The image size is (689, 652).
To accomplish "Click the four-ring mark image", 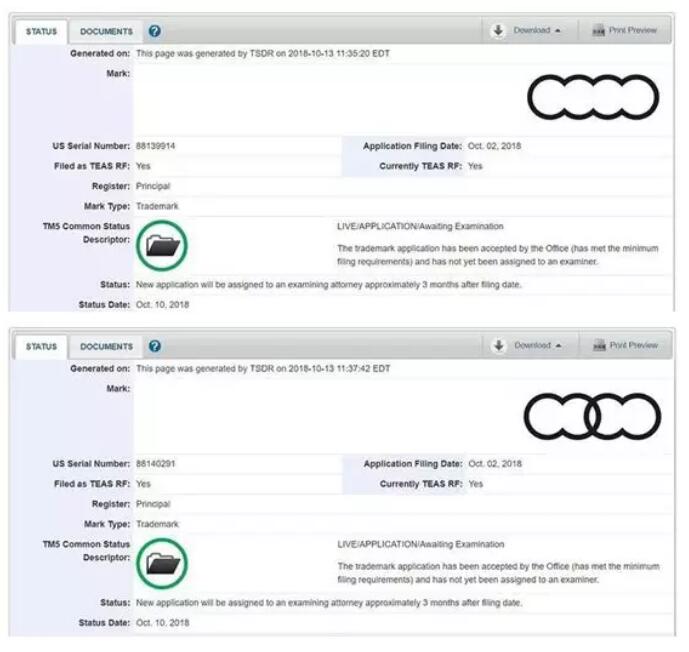I will pyautogui.click(x=593, y=97).
